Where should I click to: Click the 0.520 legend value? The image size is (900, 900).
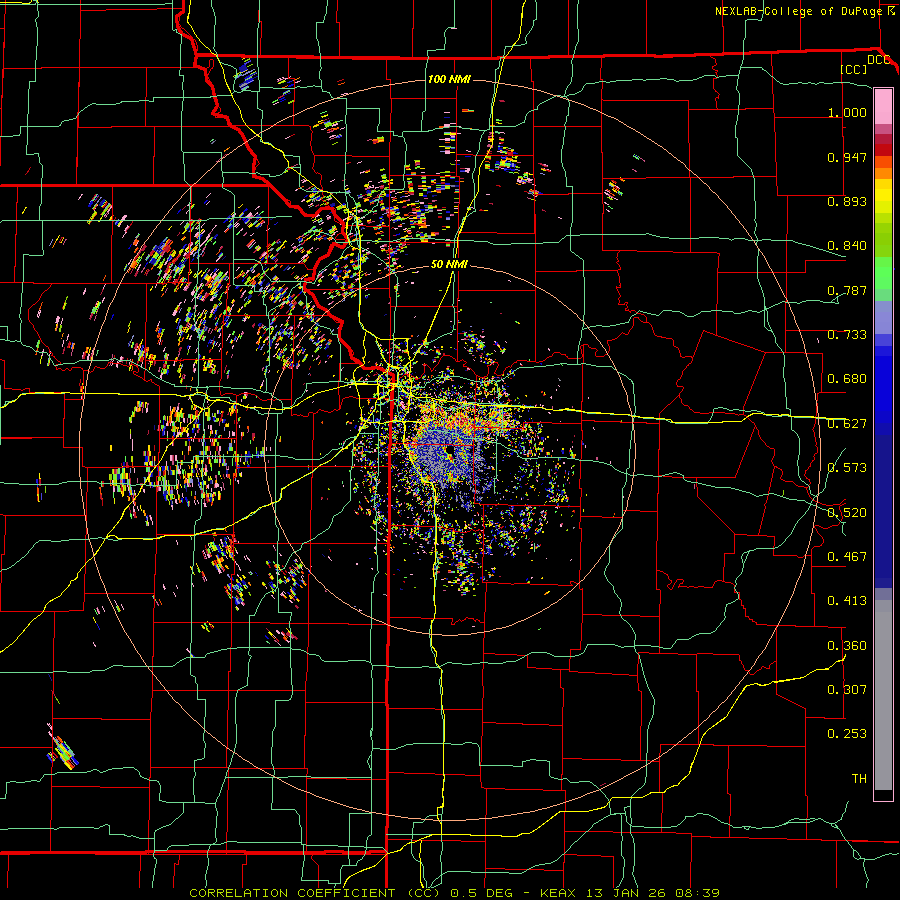click(847, 513)
